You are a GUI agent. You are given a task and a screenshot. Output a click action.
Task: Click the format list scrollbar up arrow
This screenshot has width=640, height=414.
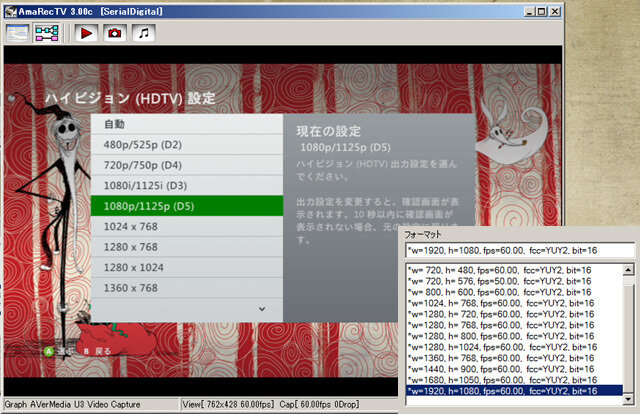(629, 270)
